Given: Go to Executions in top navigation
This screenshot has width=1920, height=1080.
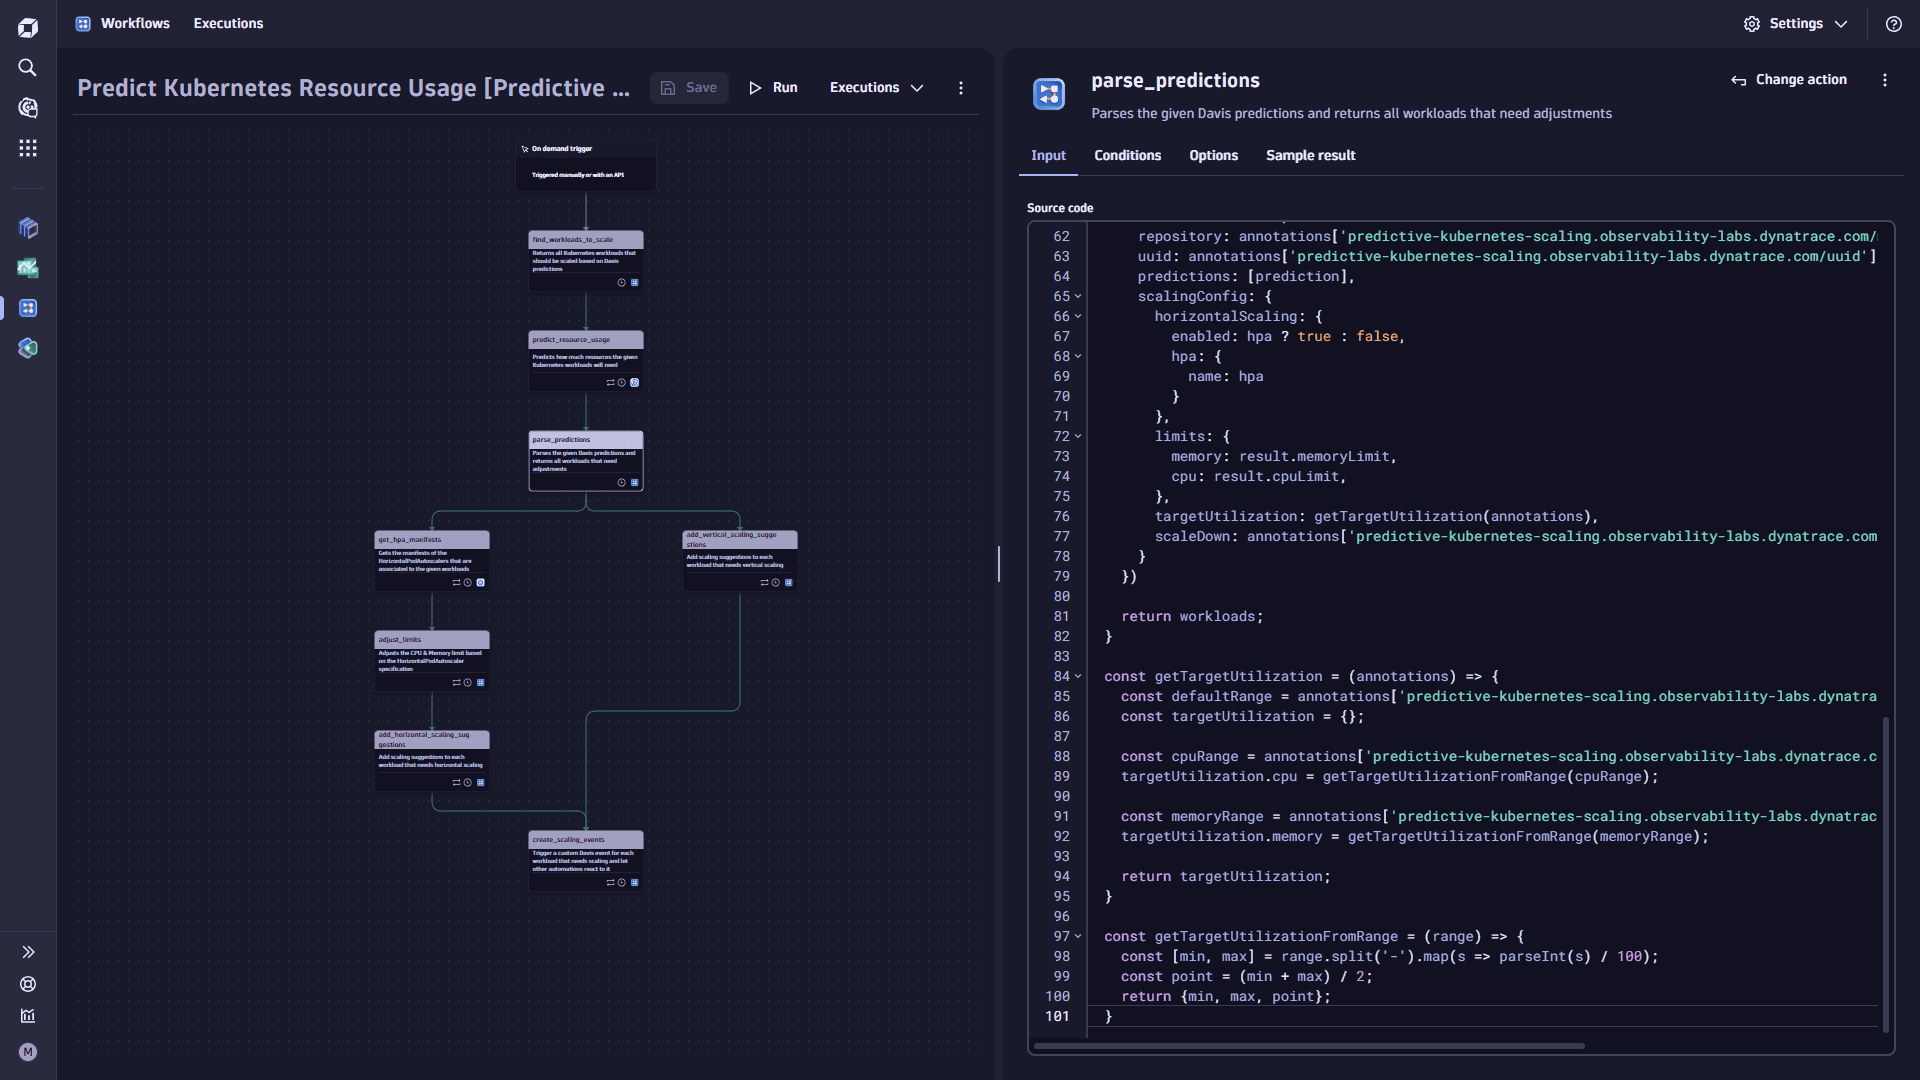Looking at the screenshot, I should pos(228,23).
